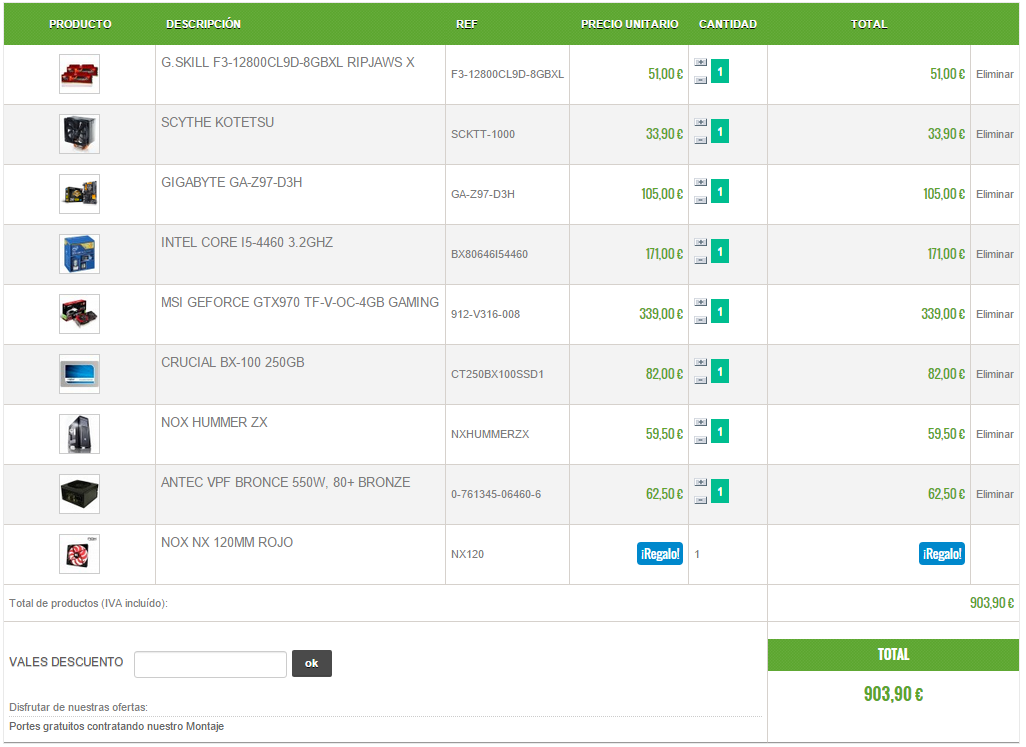Decrease quantity of Gigabyte GA-Z97-D3H
Viewport: 1026px width, 747px height.
click(x=701, y=200)
